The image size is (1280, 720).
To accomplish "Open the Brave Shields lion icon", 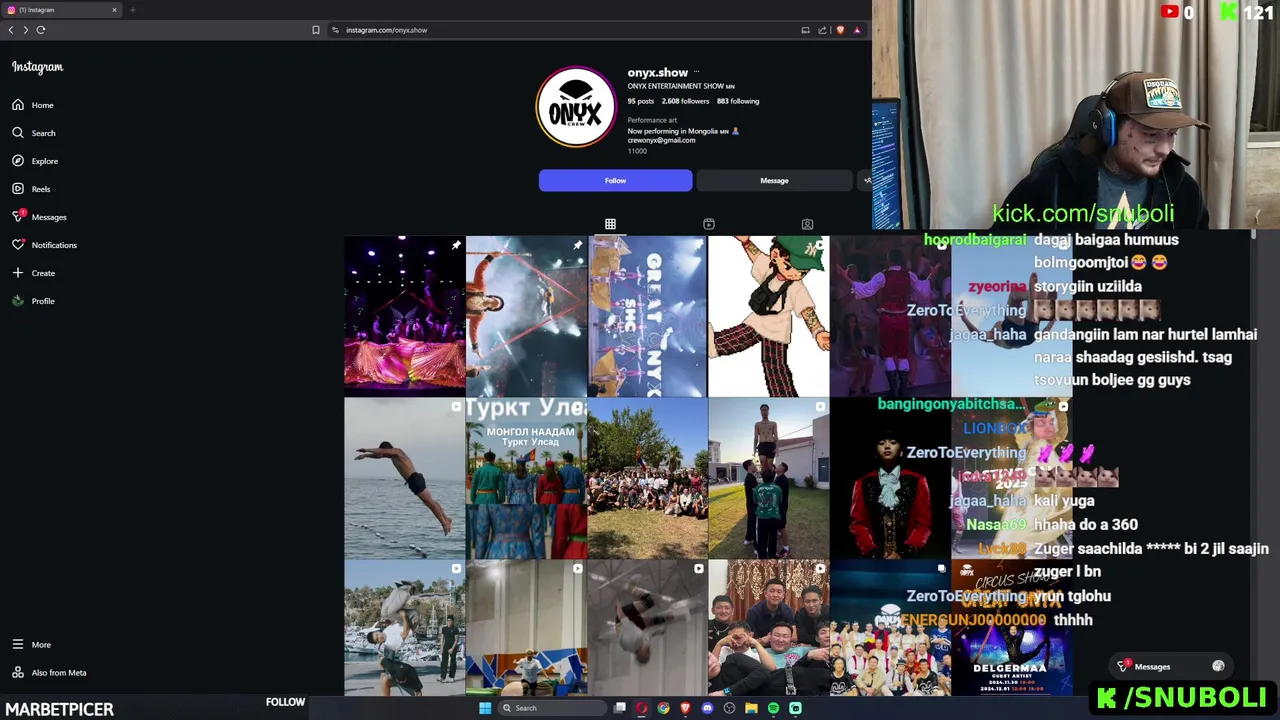I will [840, 30].
